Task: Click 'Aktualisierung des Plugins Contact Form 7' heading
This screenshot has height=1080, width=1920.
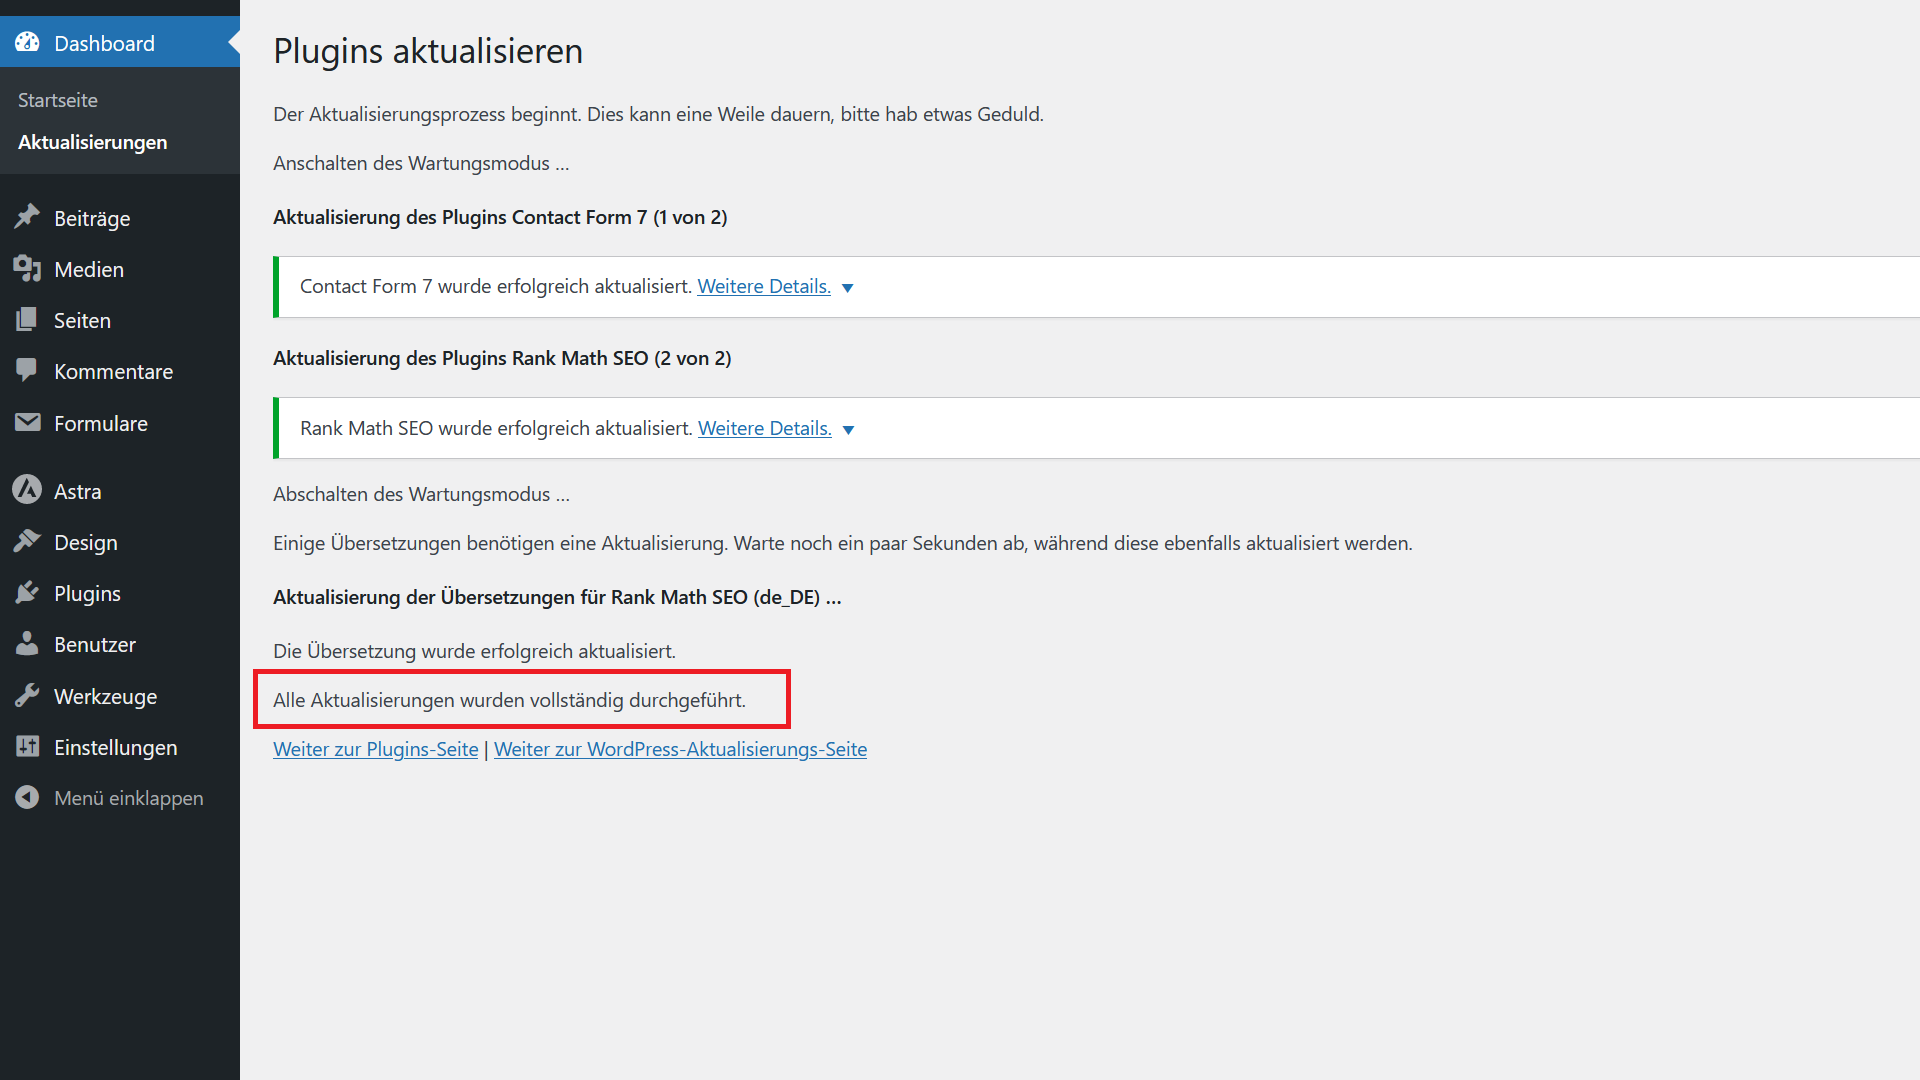Action: click(500, 217)
